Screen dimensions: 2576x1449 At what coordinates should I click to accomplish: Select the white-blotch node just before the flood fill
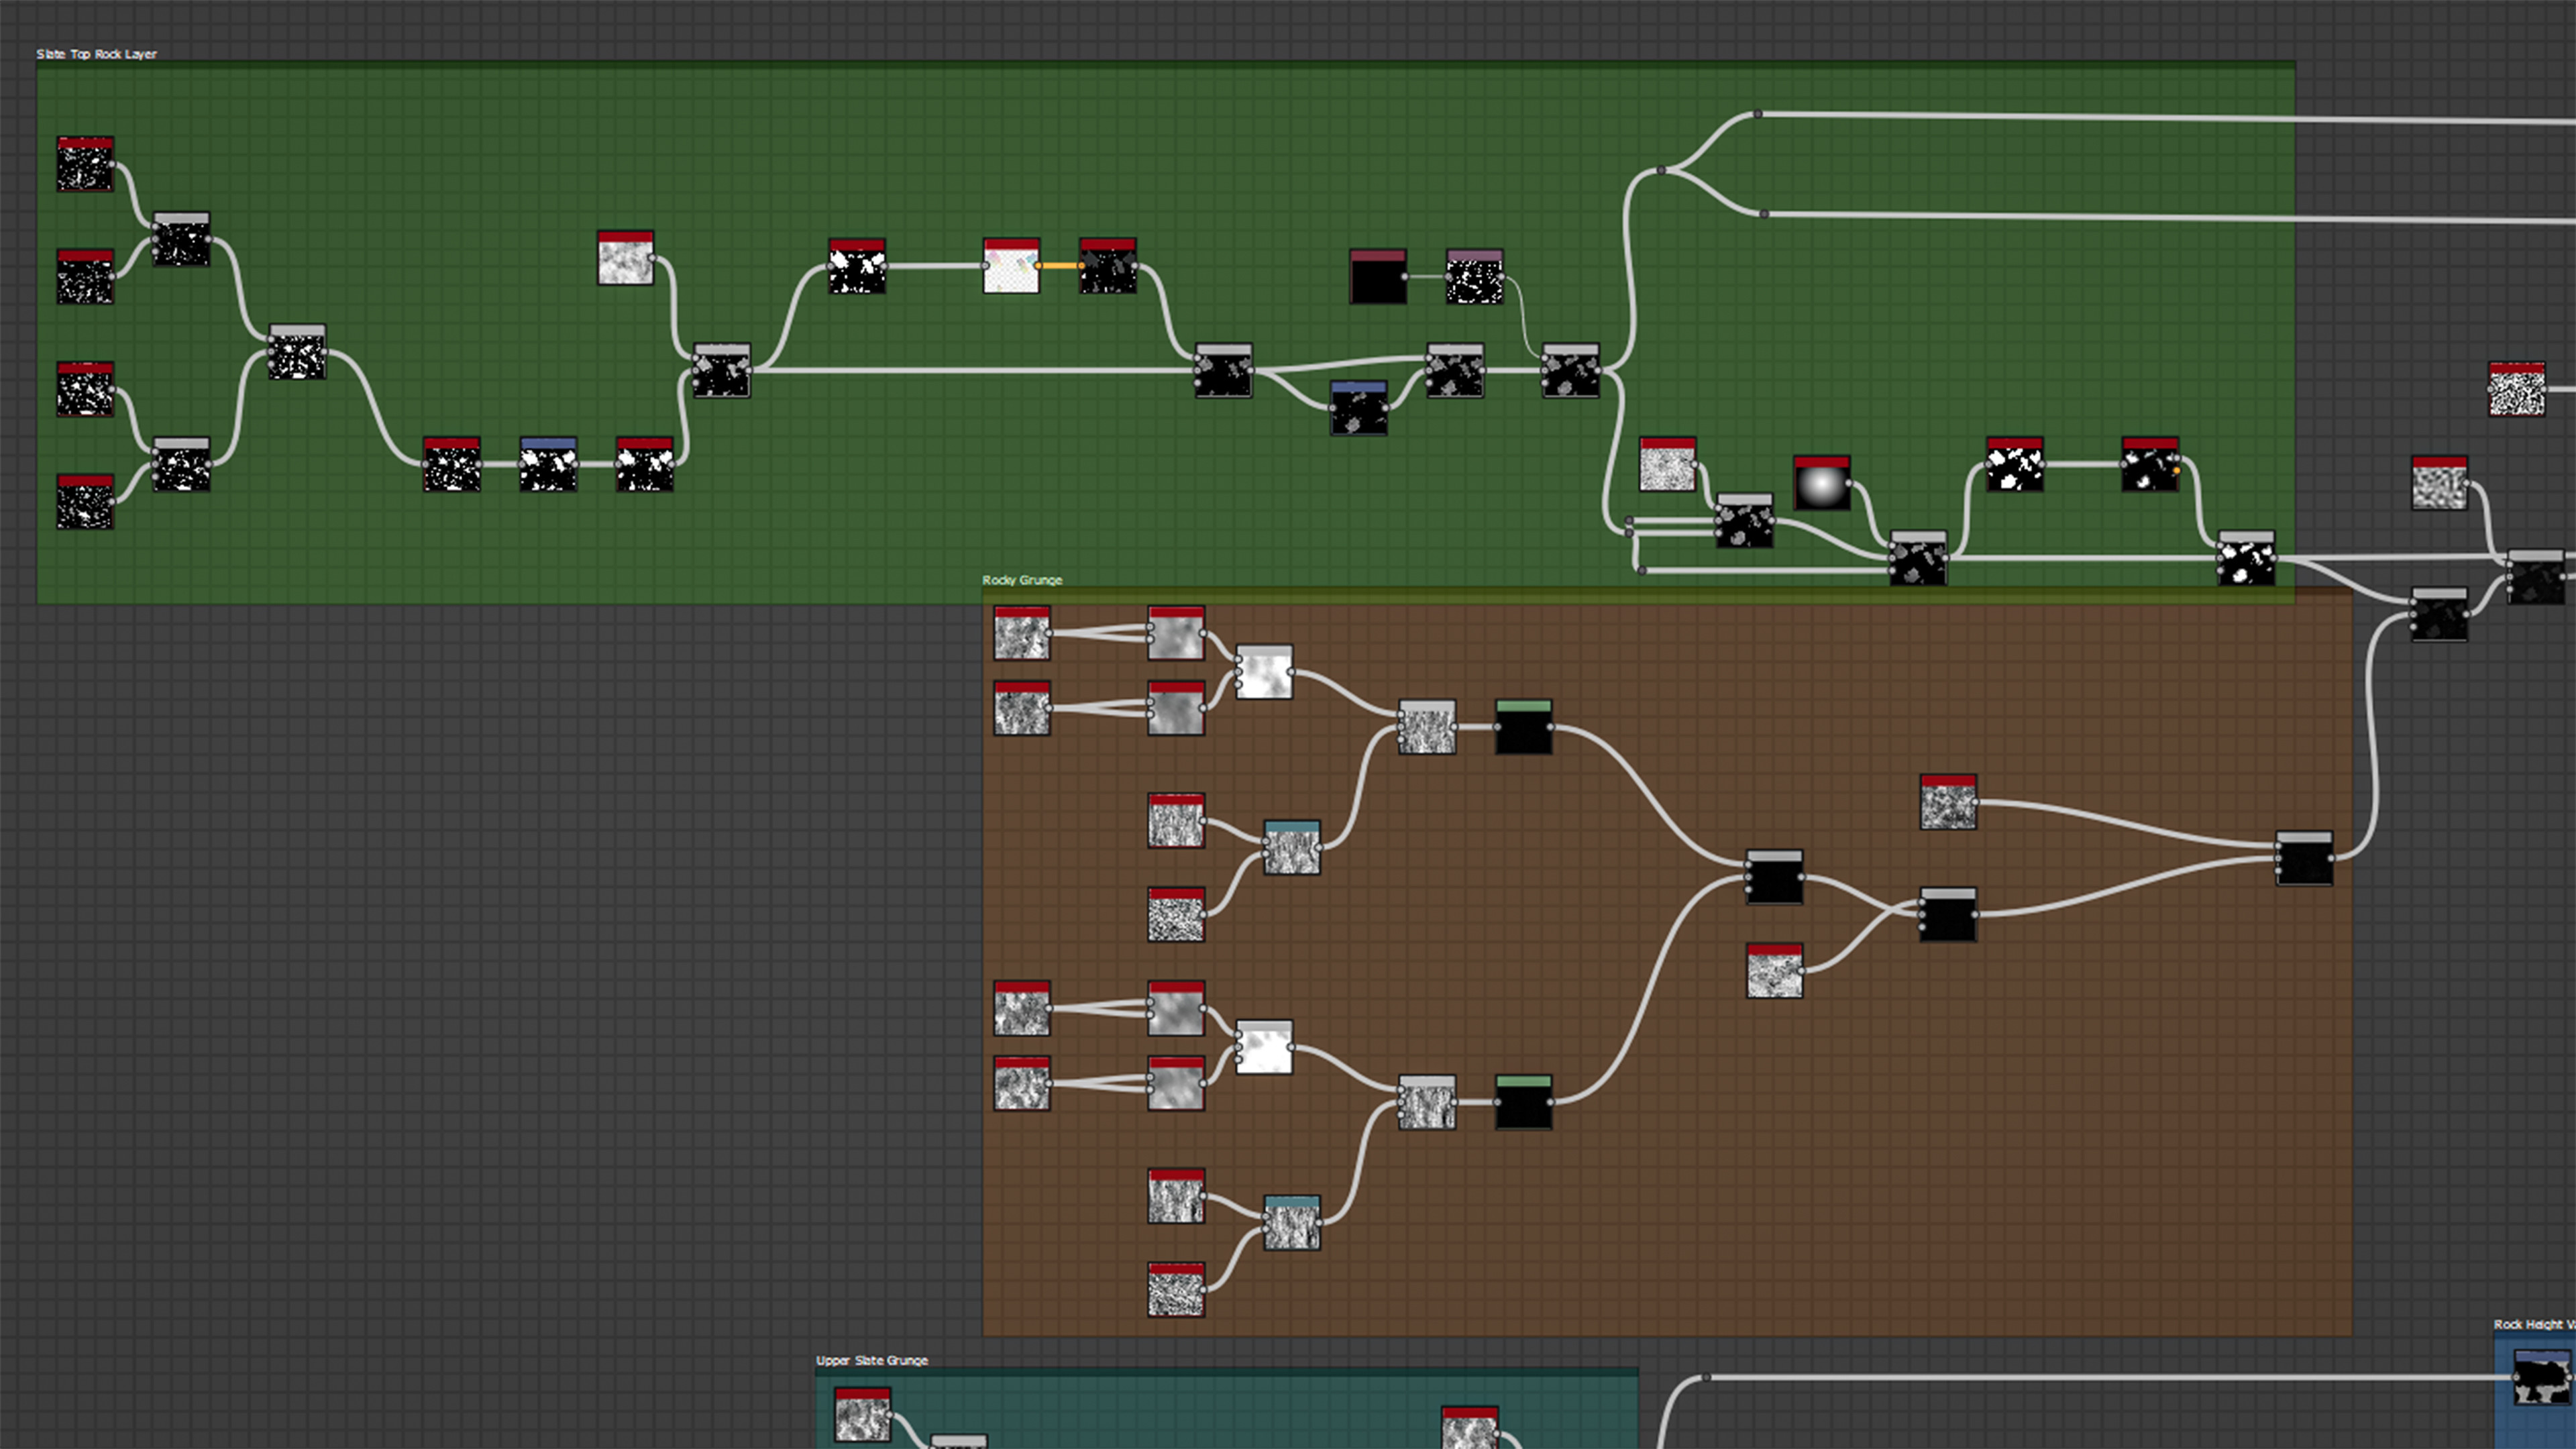click(x=857, y=265)
